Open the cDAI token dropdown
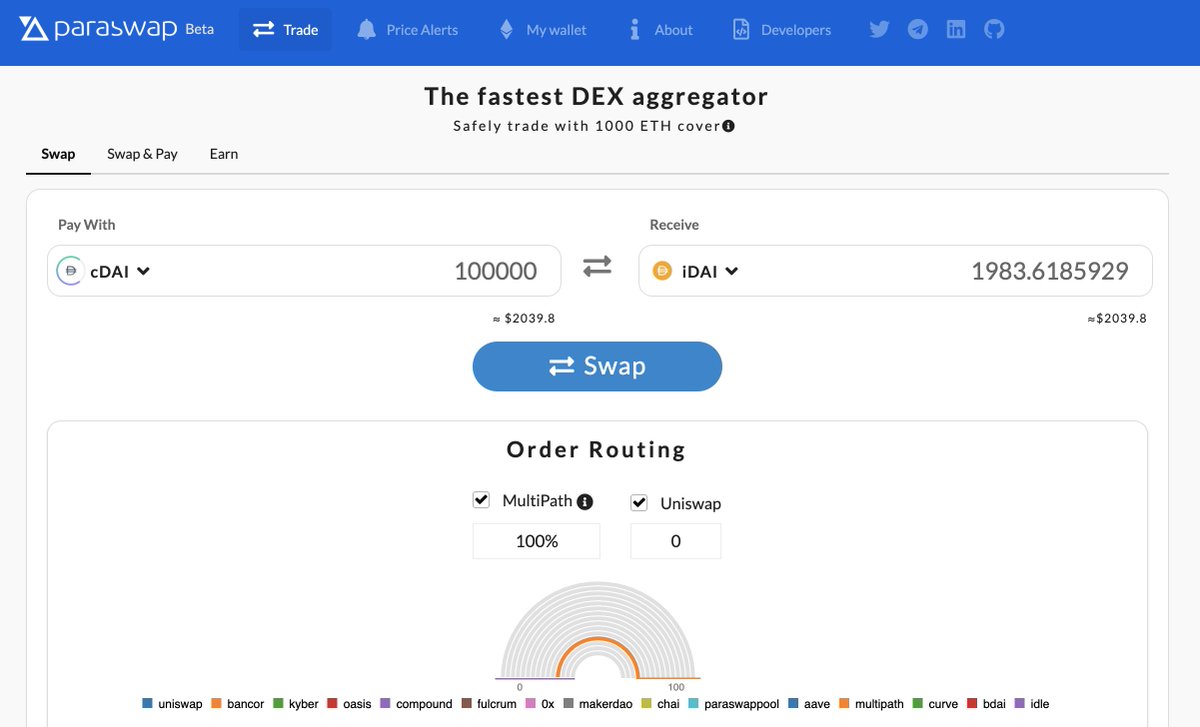 pos(120,271)
